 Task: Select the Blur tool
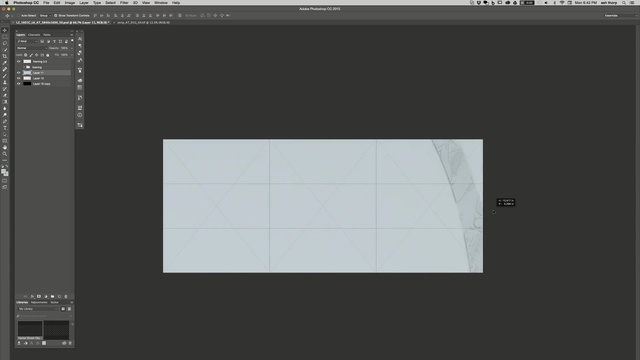coord(5,109)
